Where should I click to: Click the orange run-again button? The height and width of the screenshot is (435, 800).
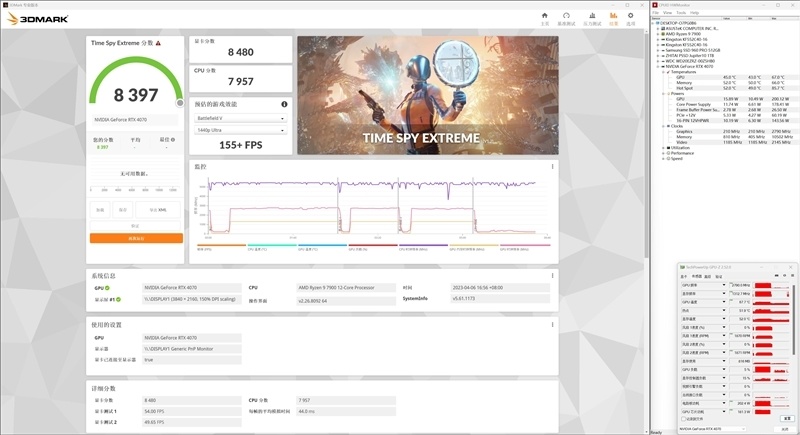(136, 238)
